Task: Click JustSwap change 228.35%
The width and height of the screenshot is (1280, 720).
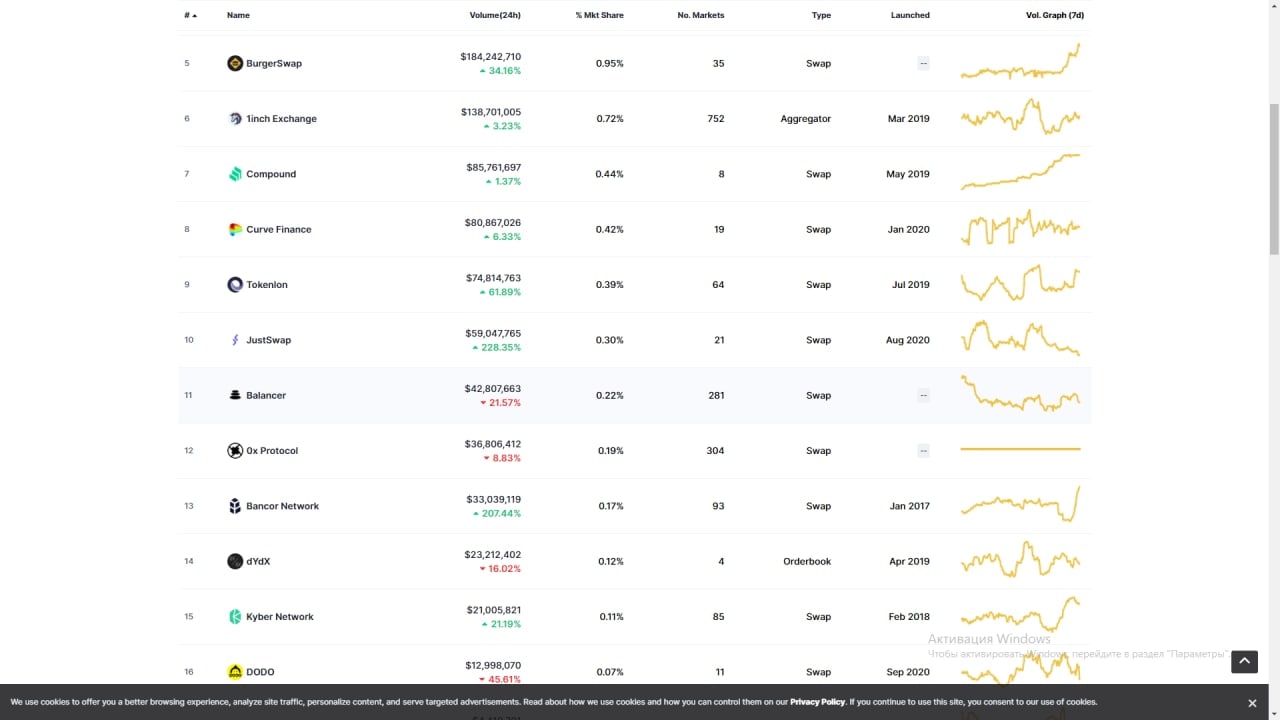Action: pos(496,348)
